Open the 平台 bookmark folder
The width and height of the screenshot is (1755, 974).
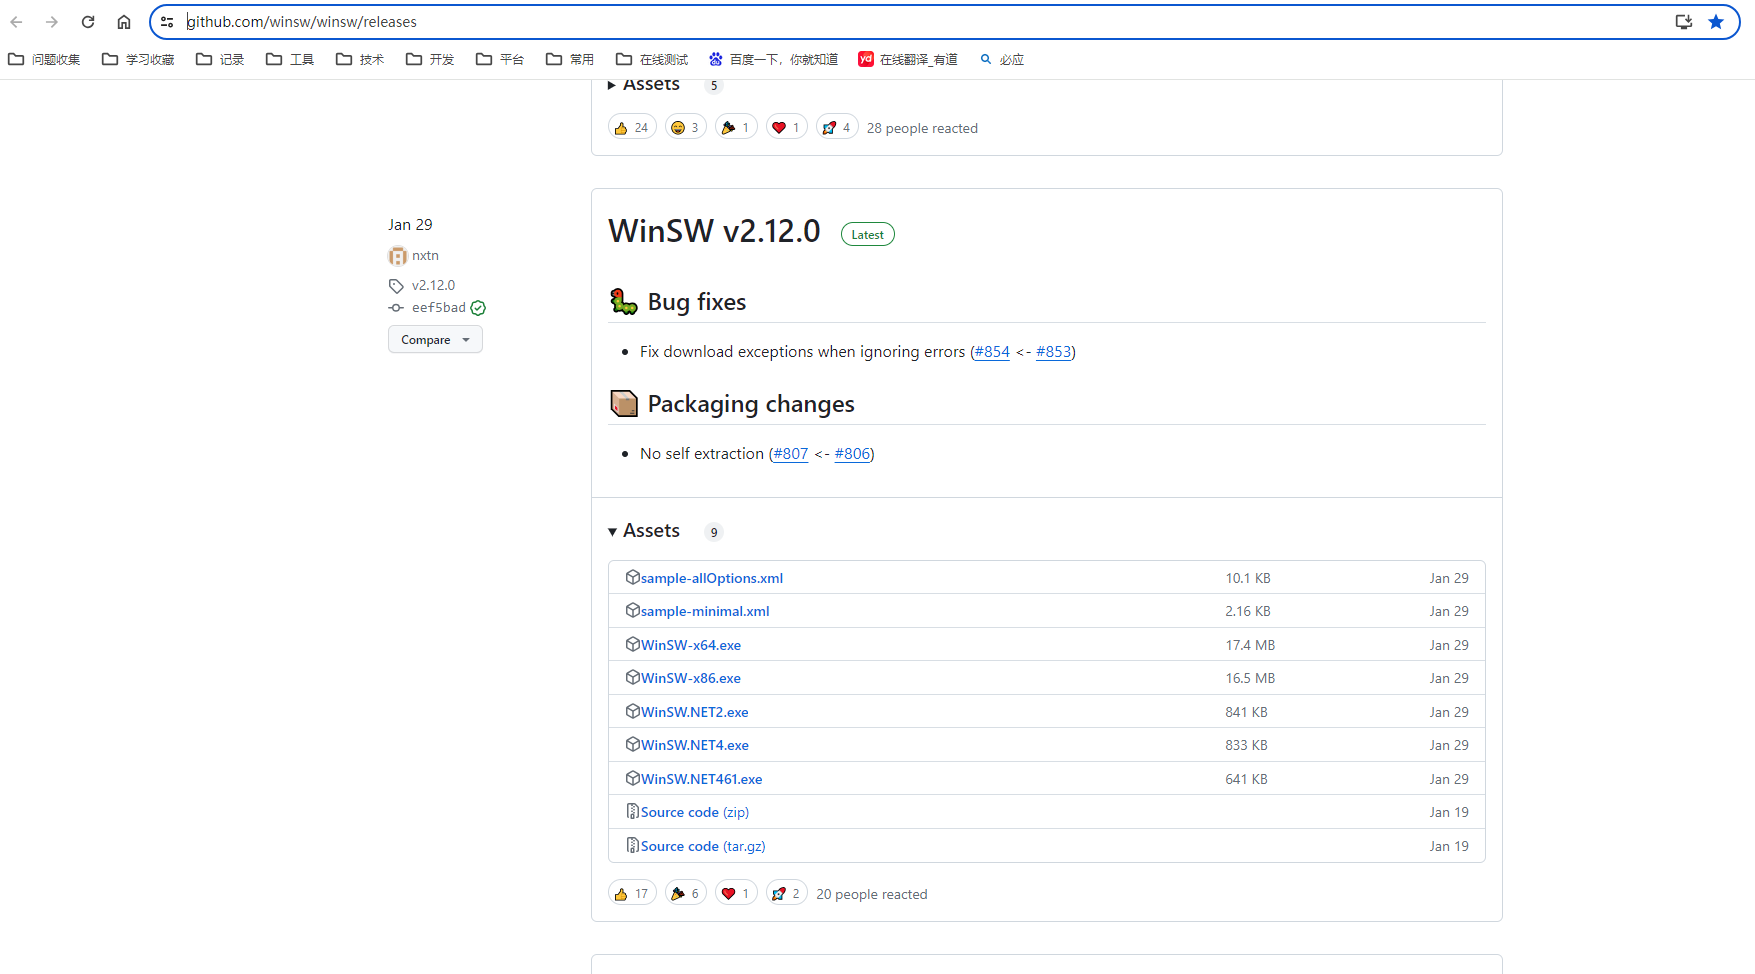pos(500,60)
